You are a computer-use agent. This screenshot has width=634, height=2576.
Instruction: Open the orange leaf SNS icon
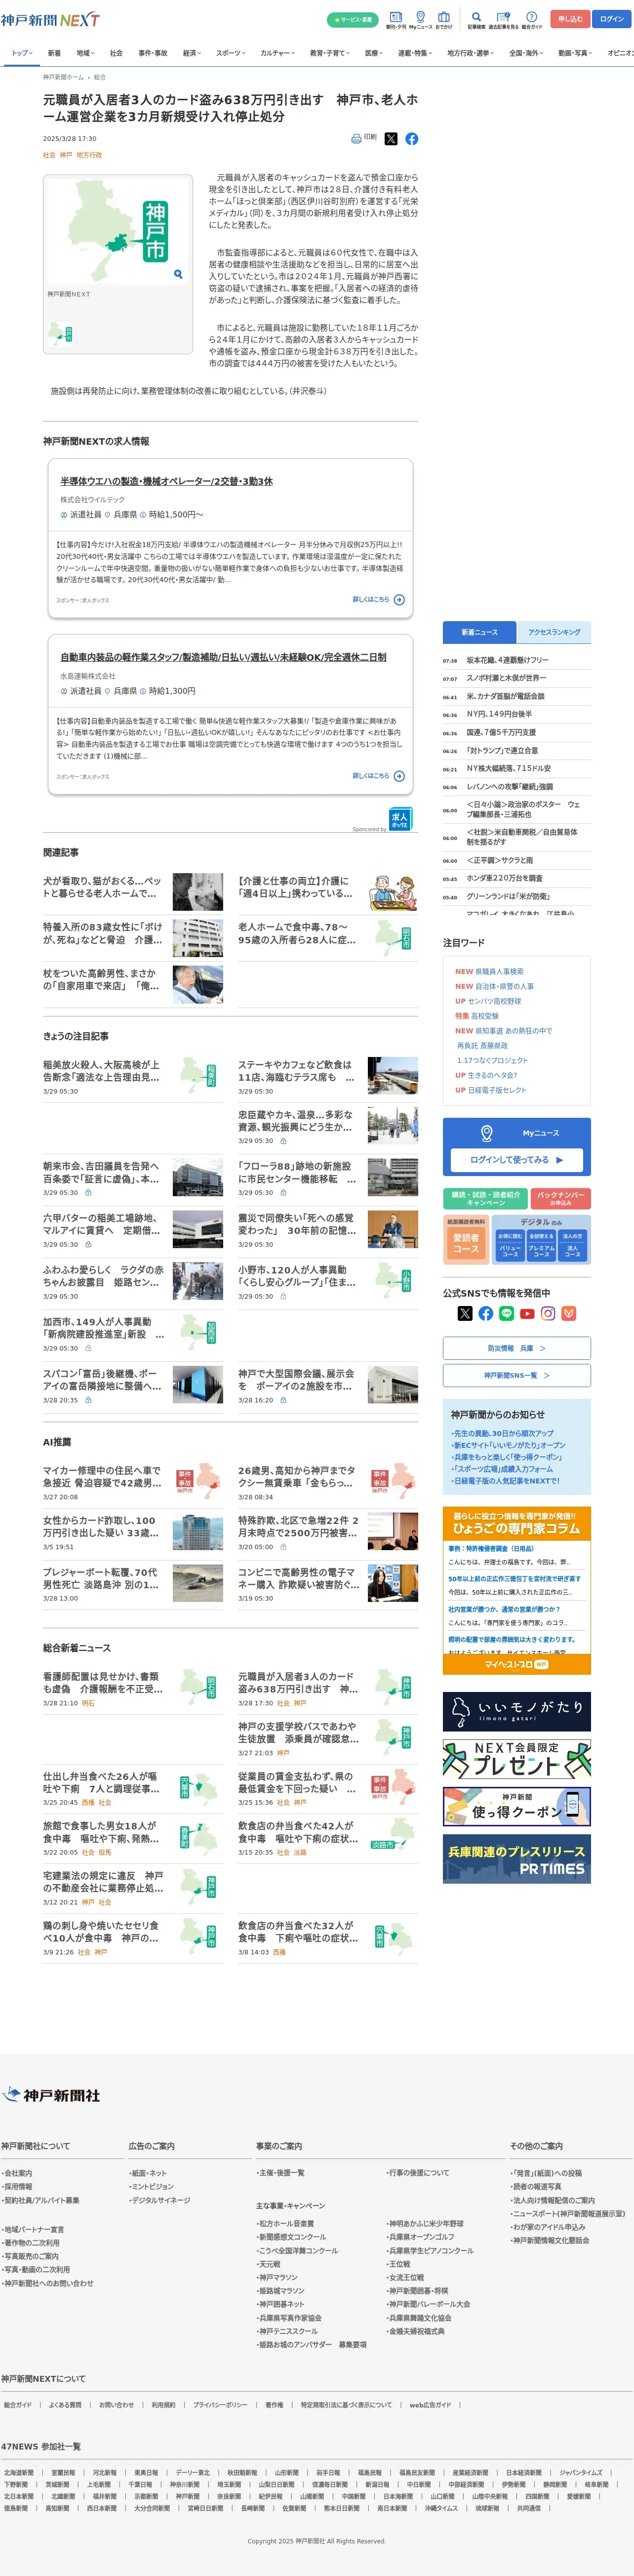pos(569,1313)
